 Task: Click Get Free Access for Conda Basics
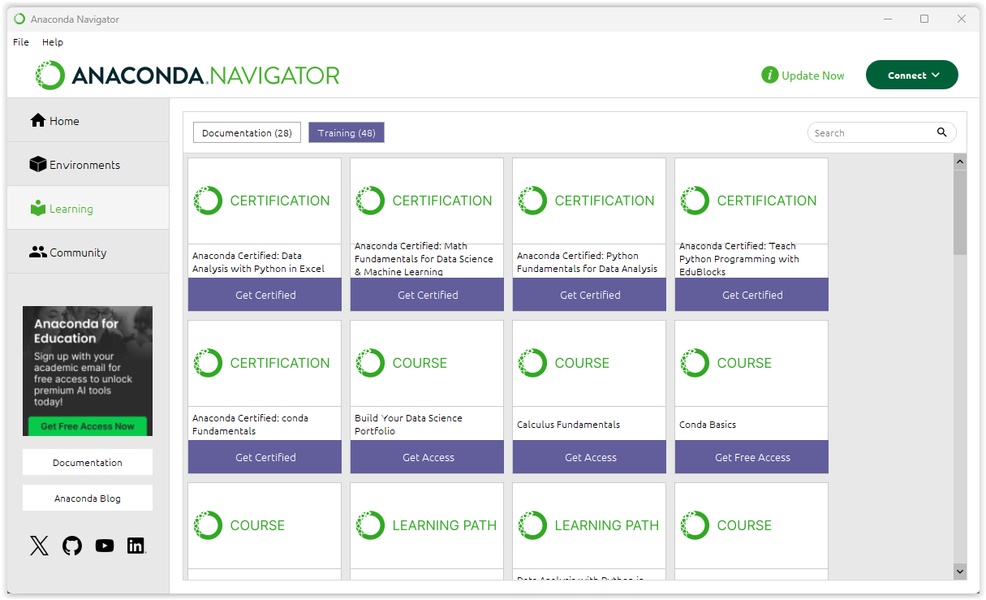(x=752, y=457)
